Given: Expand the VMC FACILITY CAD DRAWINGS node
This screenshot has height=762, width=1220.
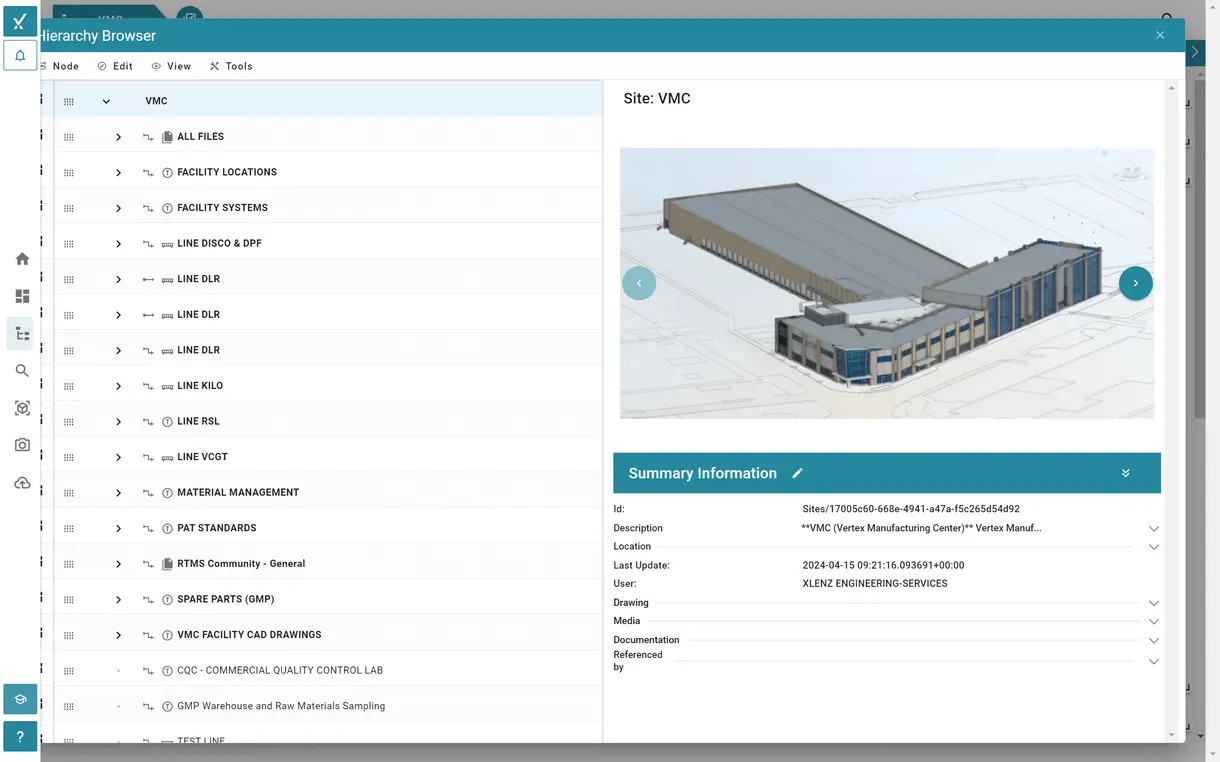Looking at the screenshot, I should (118, 635).
